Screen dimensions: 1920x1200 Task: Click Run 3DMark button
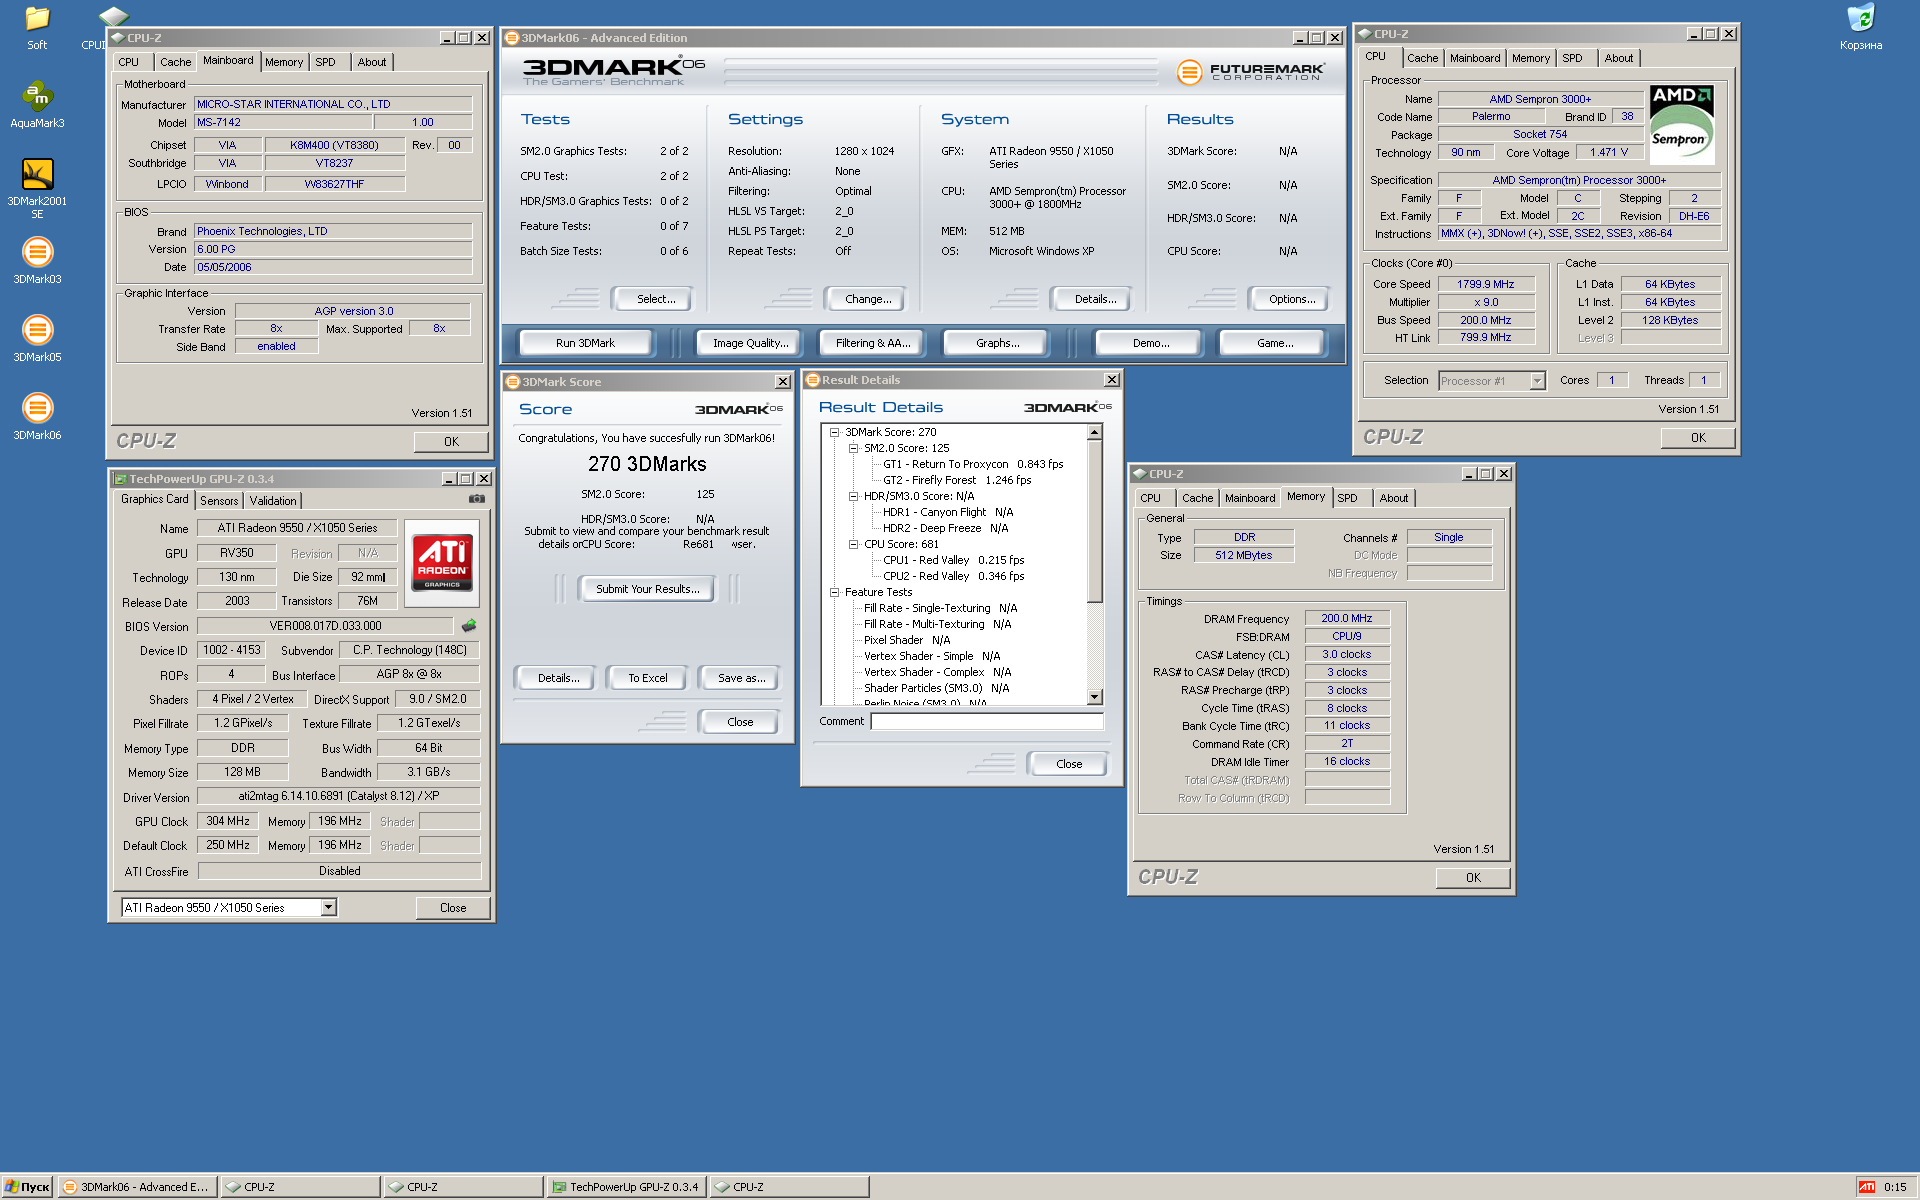point(585,343)
